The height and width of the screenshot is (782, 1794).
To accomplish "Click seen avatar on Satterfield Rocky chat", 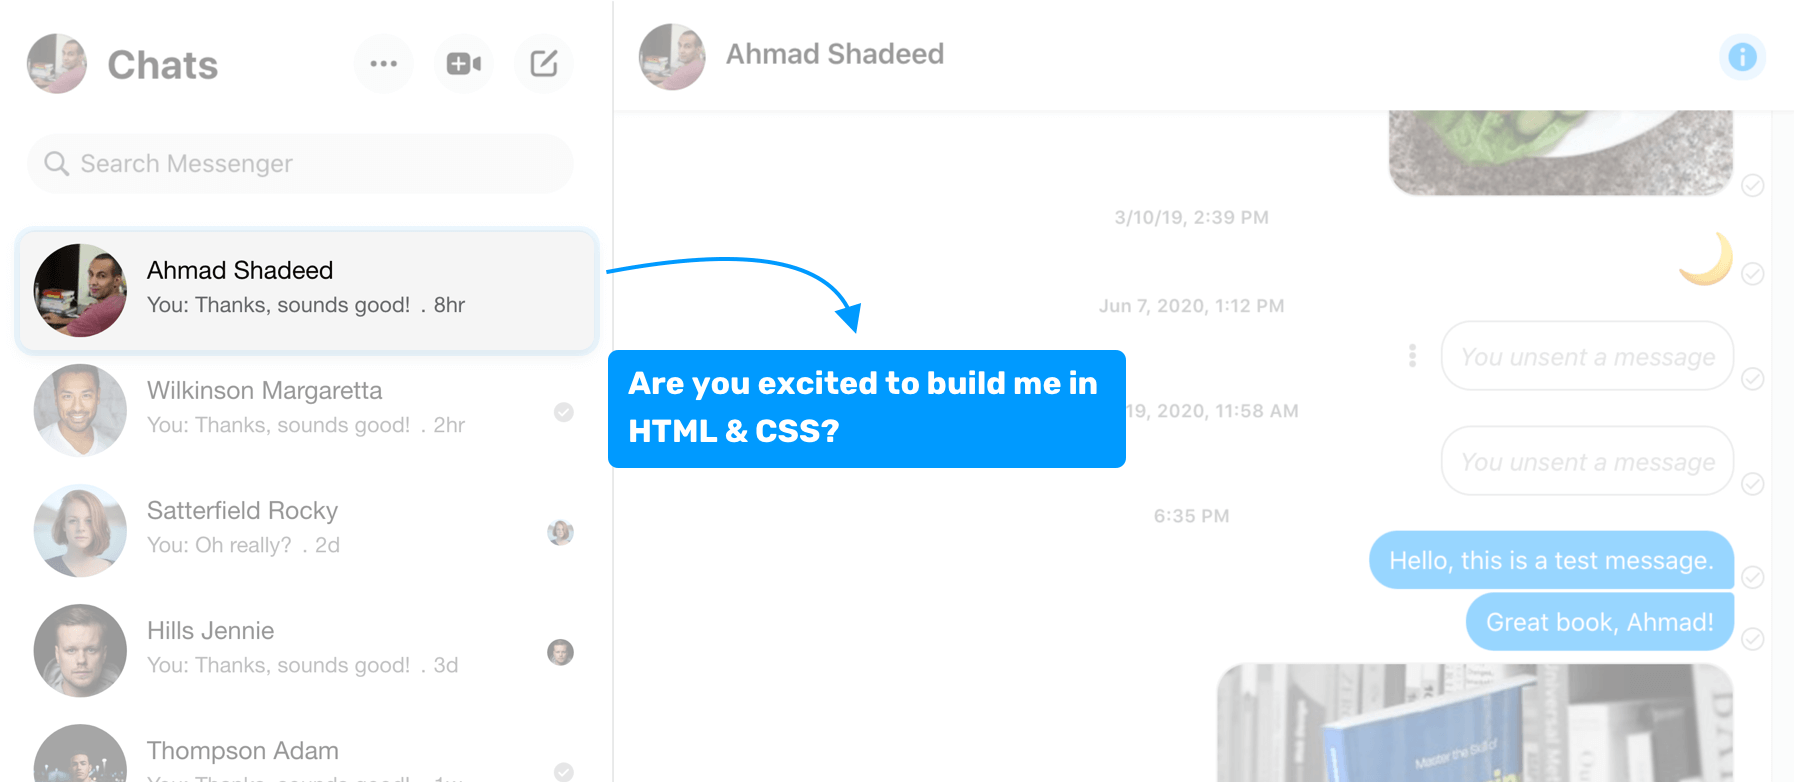I will coord(561,532).
